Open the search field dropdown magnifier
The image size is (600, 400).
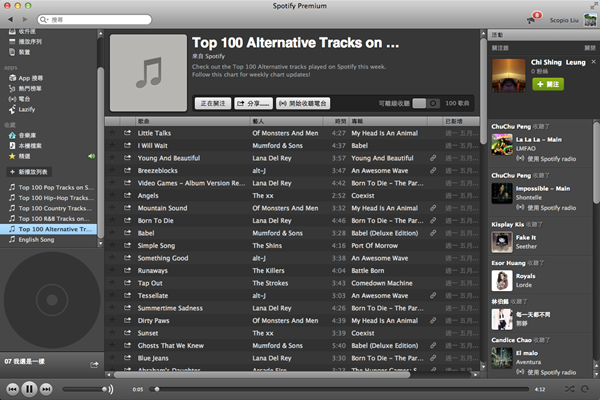44,20
